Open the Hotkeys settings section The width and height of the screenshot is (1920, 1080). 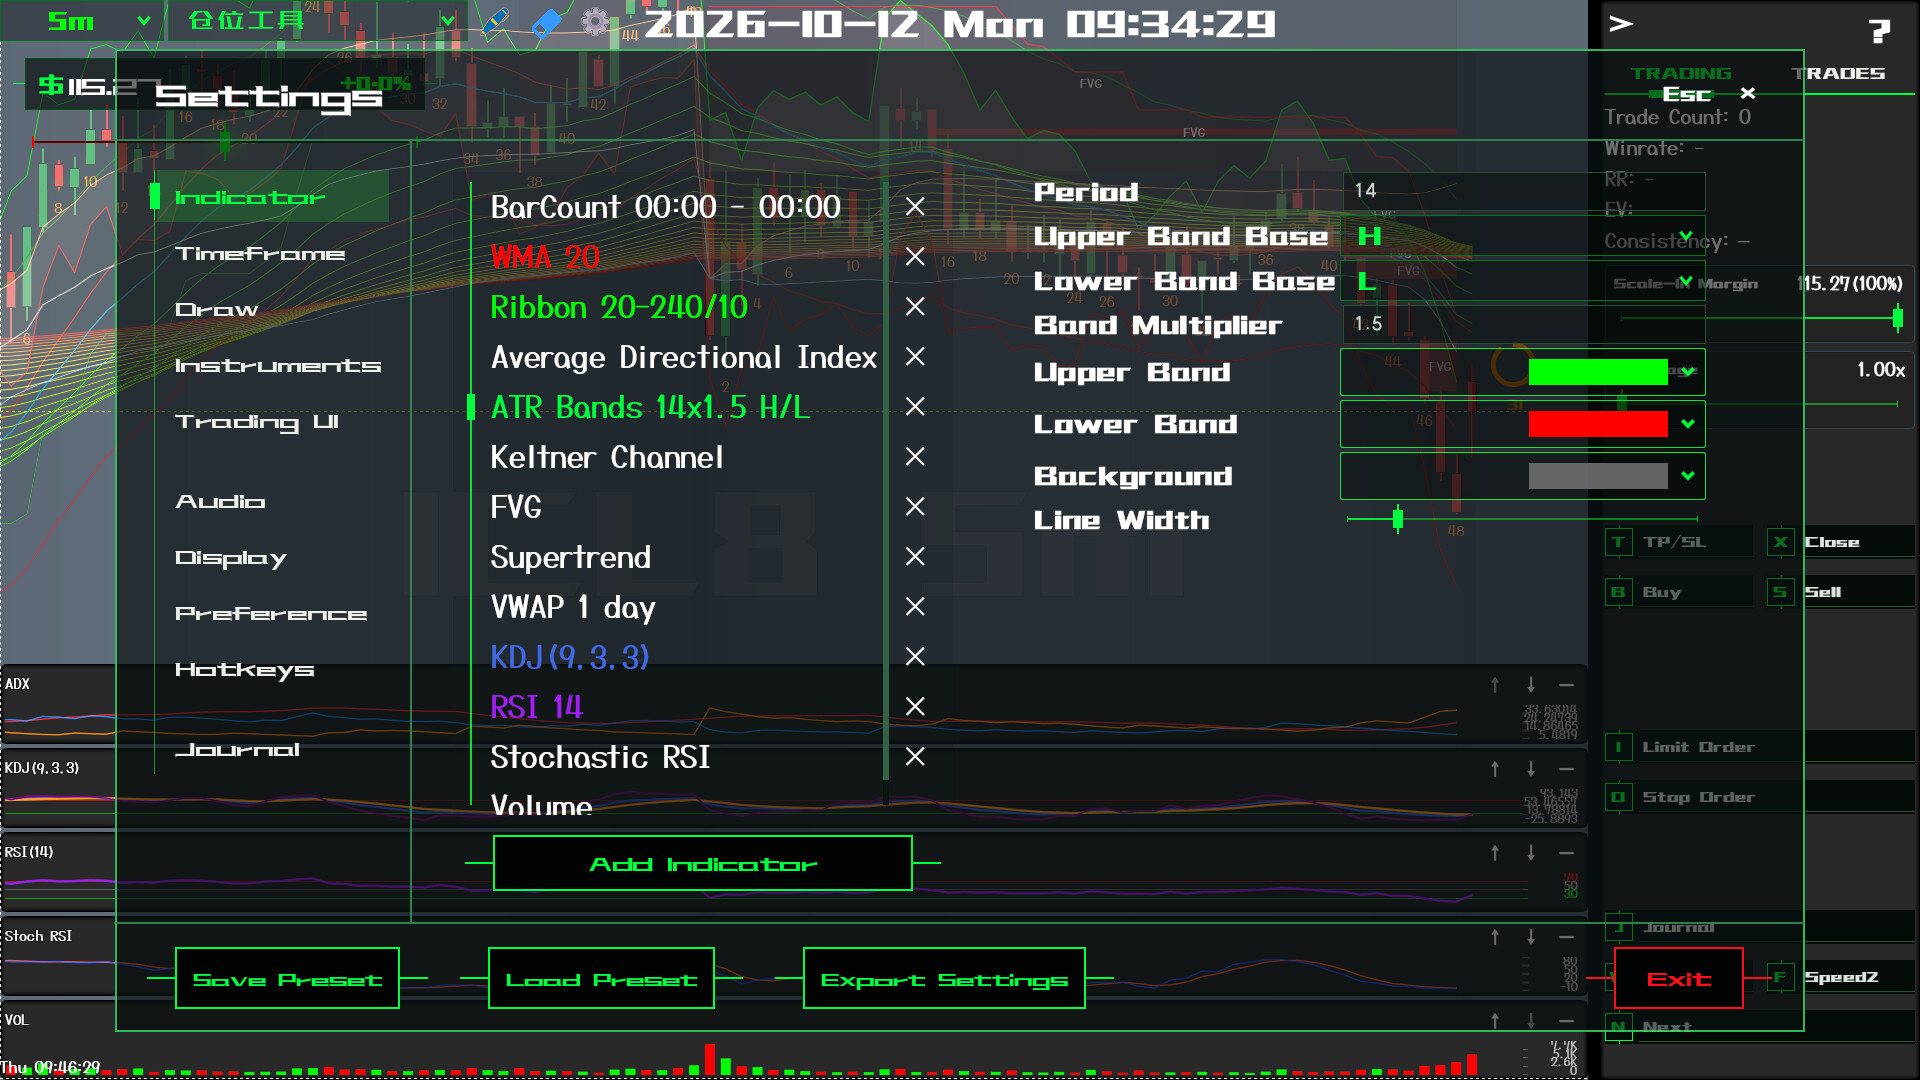(x=245, y=670)
